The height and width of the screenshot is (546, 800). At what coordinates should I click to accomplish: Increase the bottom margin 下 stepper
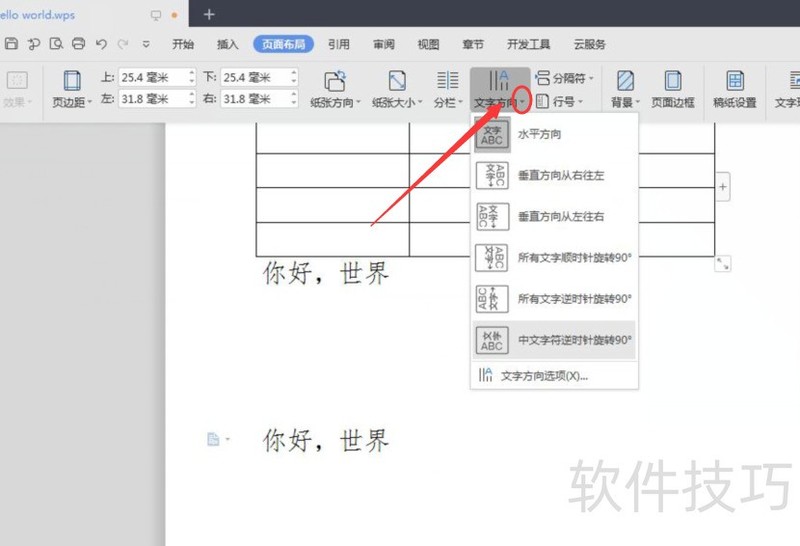(x=294, y=73)
